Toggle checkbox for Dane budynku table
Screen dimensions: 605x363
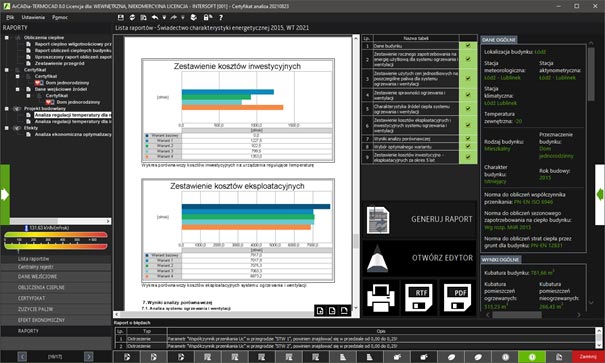(x=468, y=46)
